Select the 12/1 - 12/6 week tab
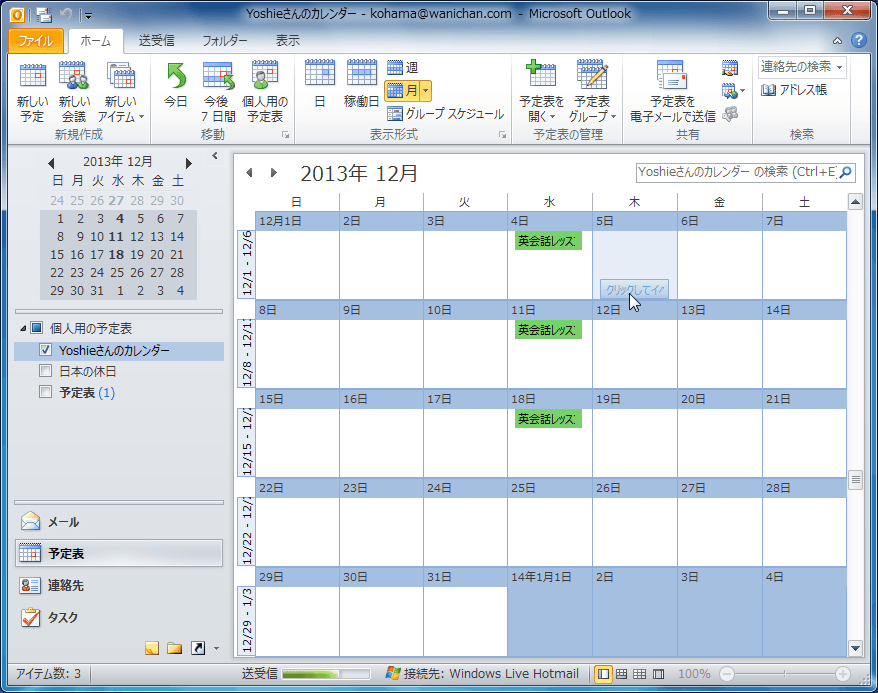This screenshot has height=693, width=878. click(246, 264)
